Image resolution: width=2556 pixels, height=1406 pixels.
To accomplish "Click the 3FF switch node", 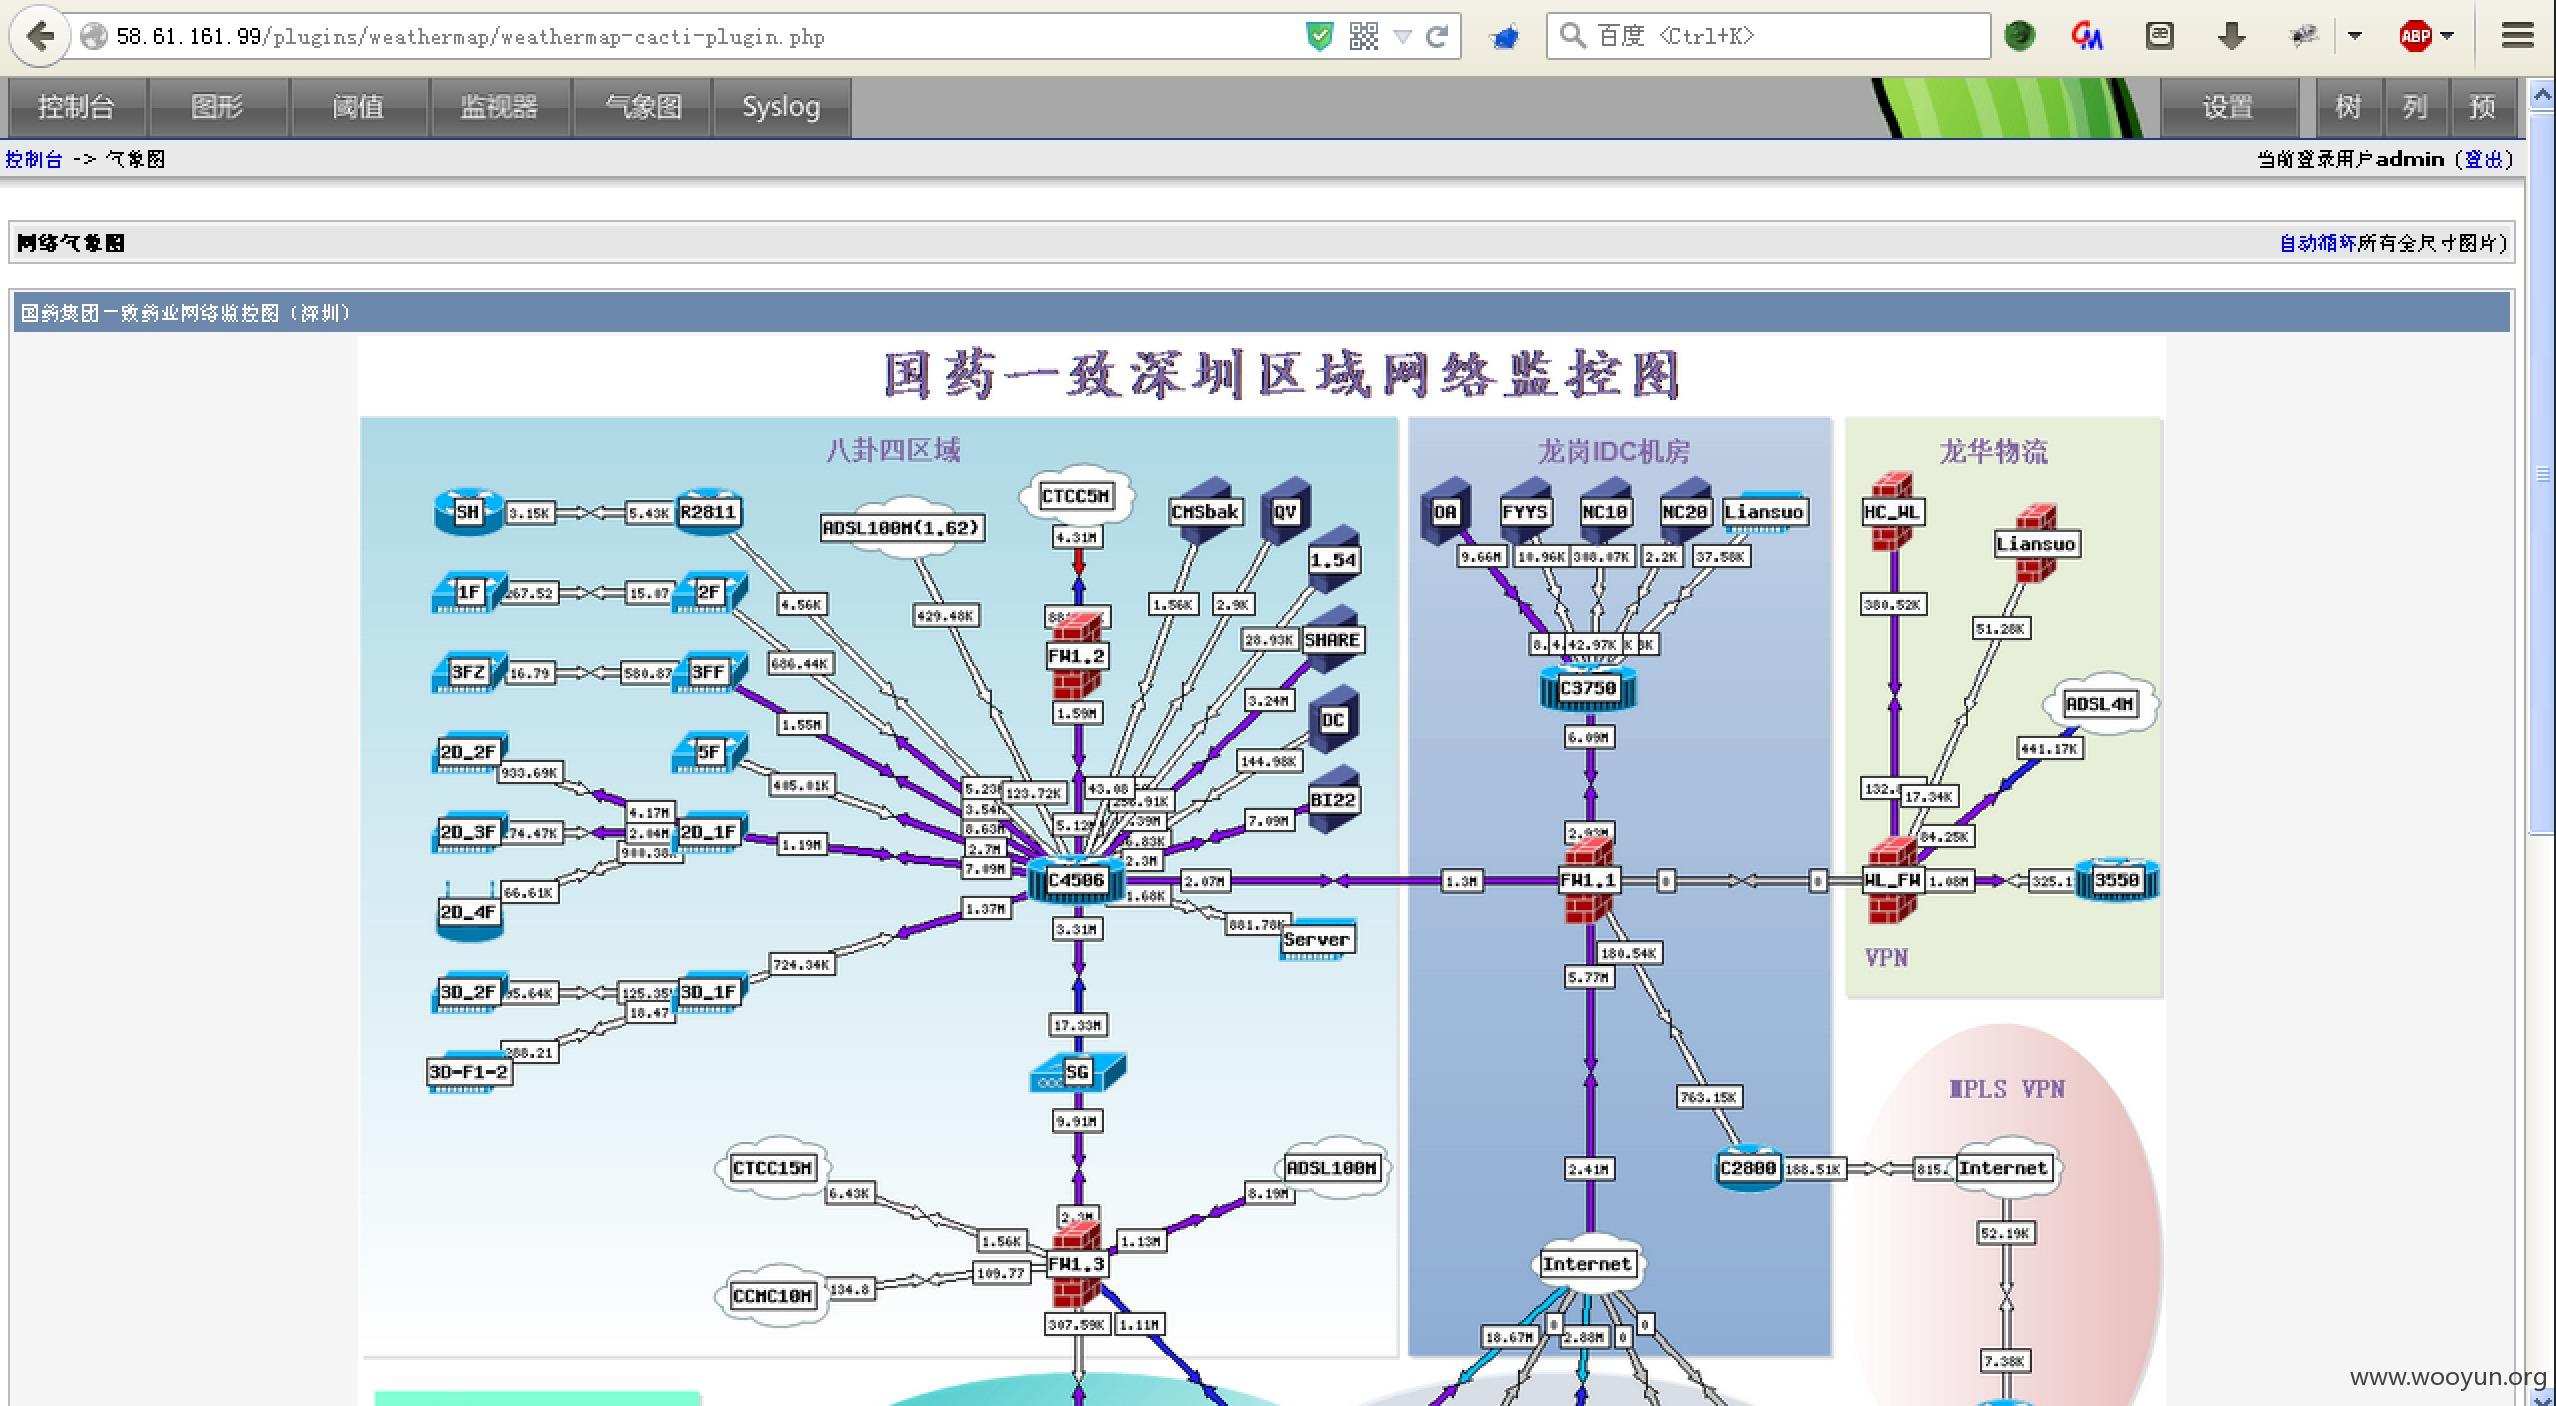I will [x=708, y=672].
